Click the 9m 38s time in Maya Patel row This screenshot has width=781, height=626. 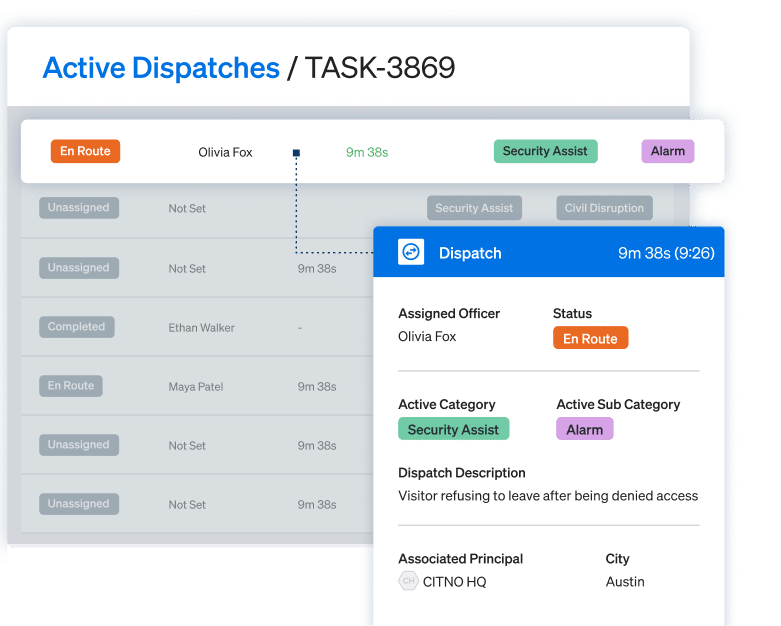point(317,386)
